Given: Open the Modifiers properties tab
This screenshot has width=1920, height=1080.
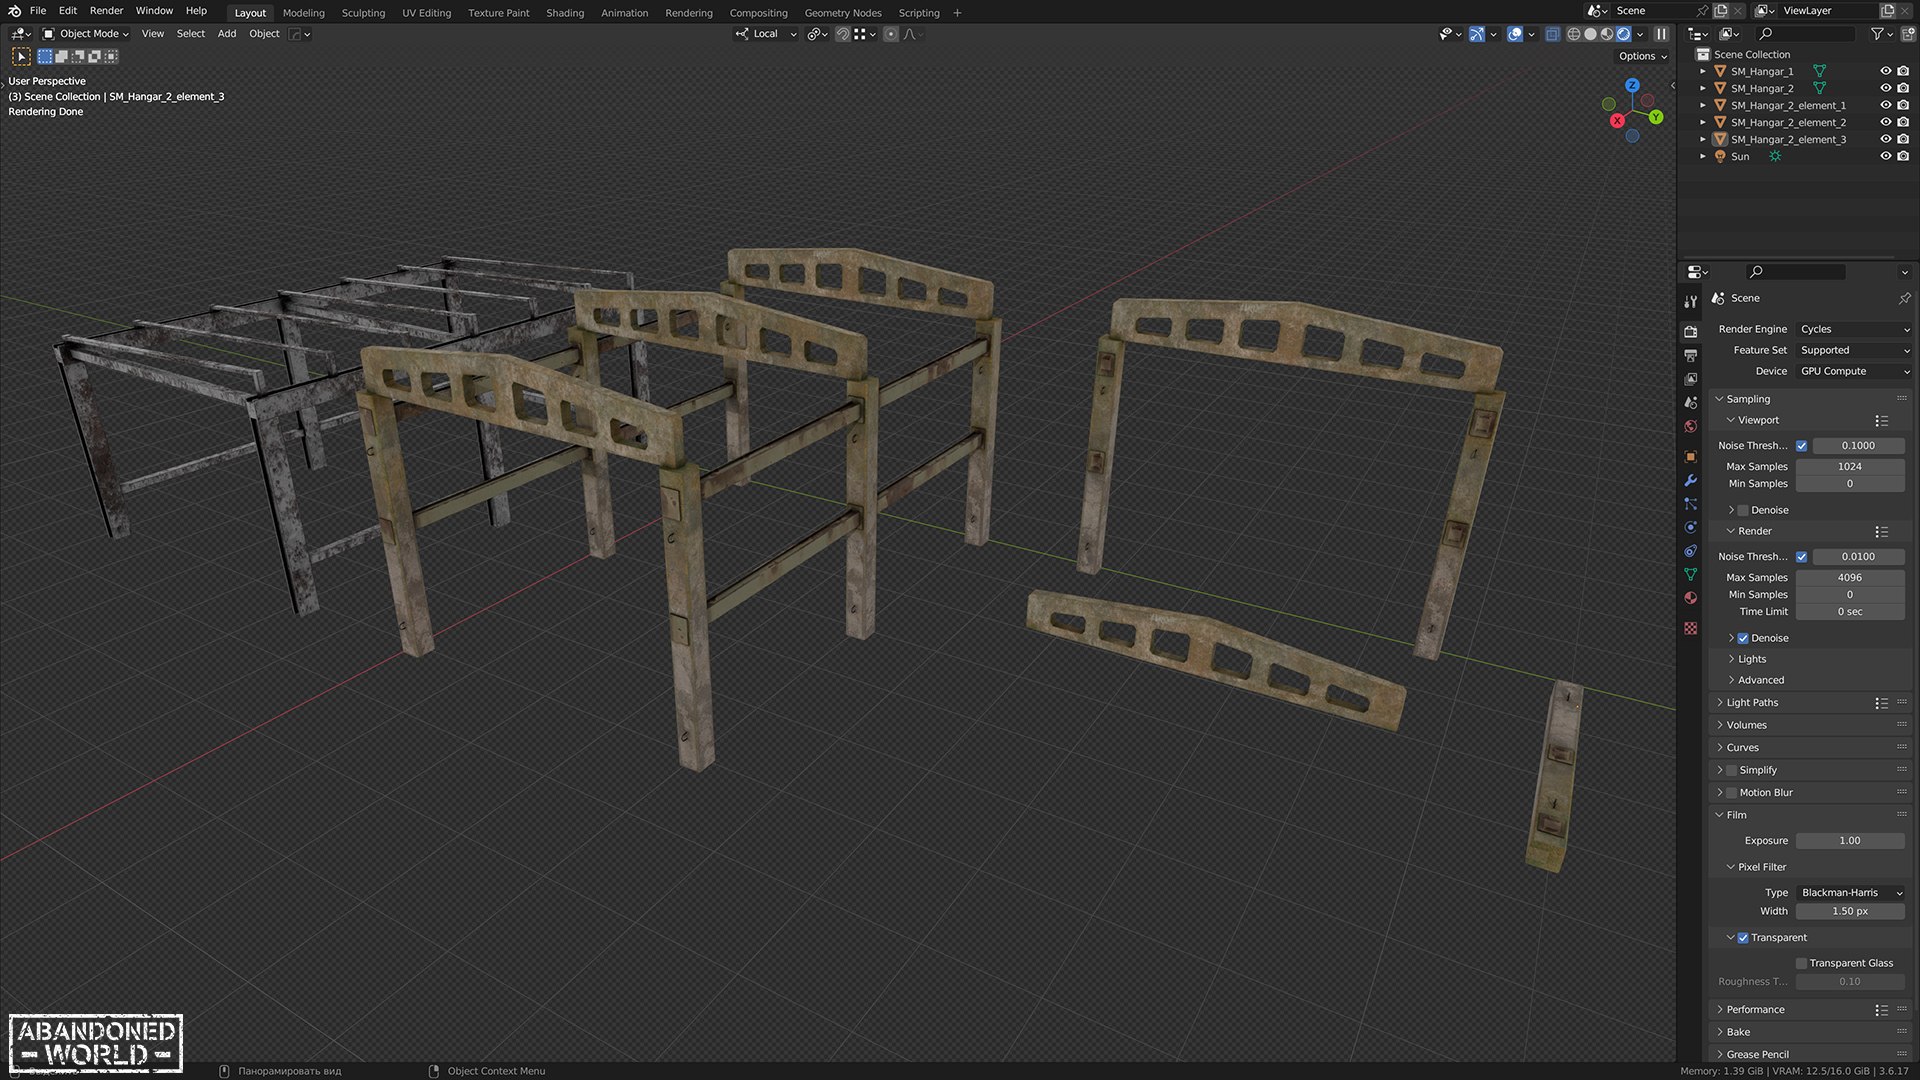Looking at the screenshot, I should tap(1690, 480).
